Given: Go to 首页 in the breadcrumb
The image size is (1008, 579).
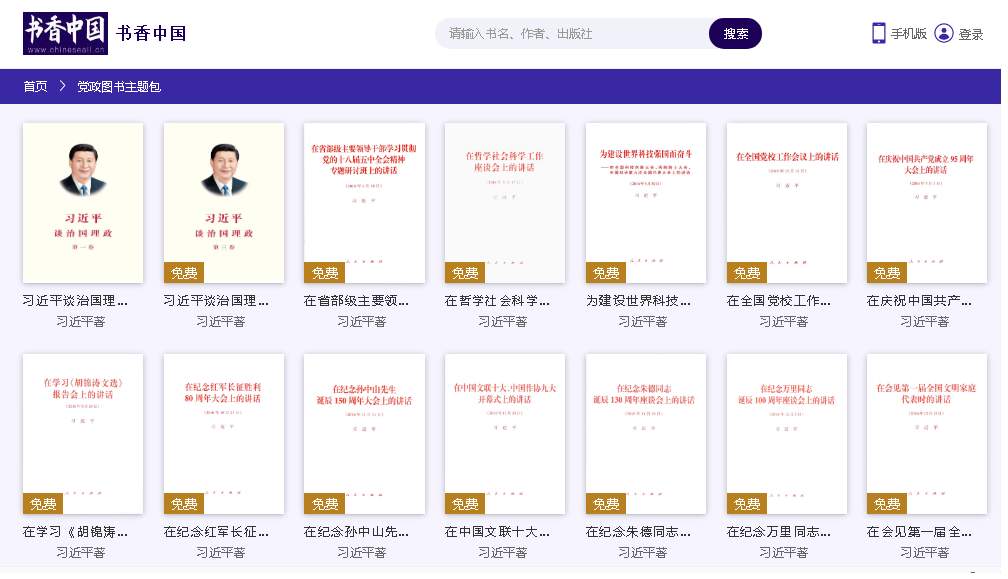Looking at the screenshot, I should point(35,87).
